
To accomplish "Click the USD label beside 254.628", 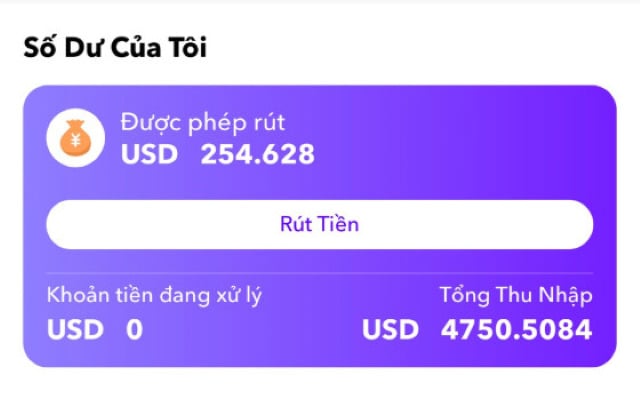I will click(x=149, y=154).
